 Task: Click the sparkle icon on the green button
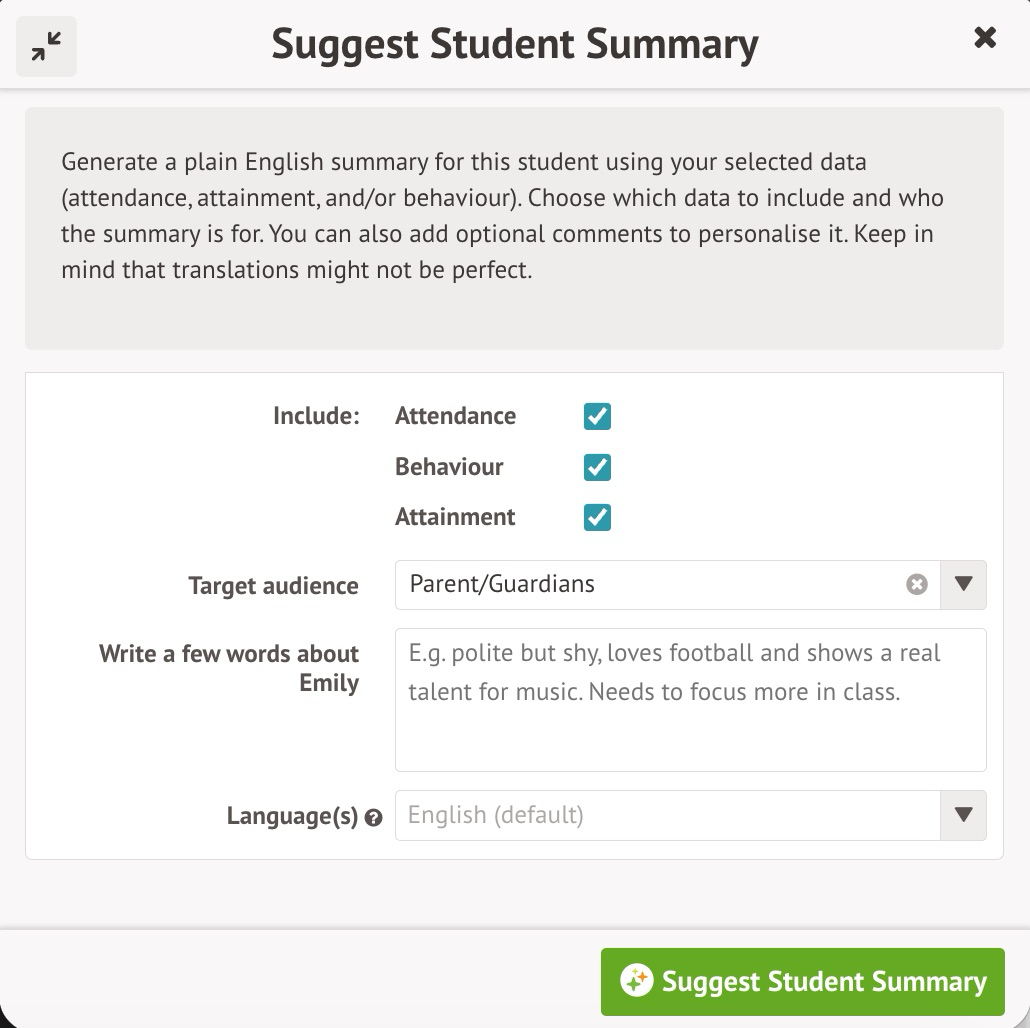(636, 981)
